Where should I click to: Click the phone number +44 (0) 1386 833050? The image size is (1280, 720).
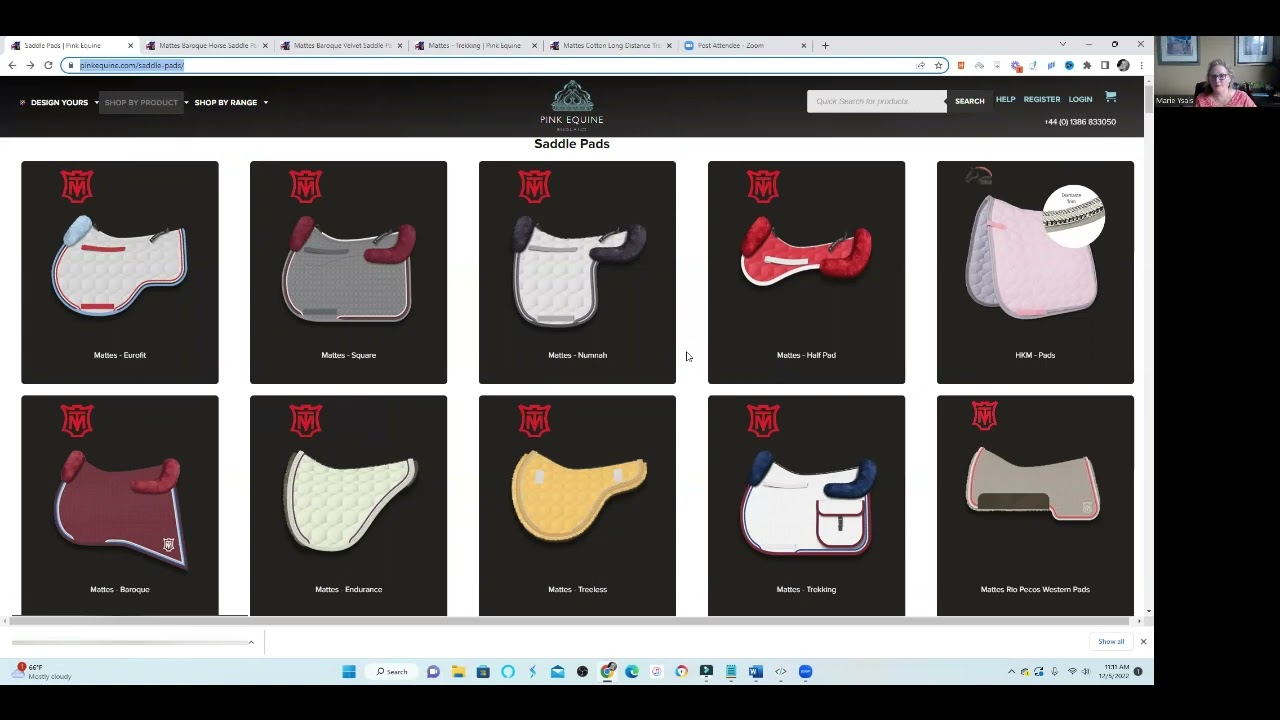coord(1080,122)
